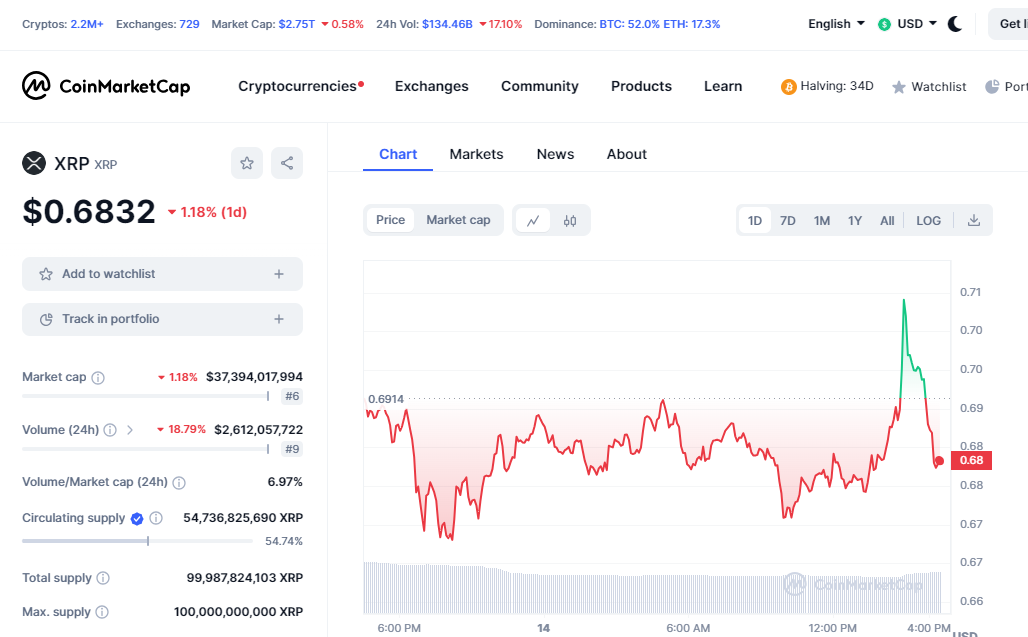Screen dimensions: 1028x637
Task: Set chart range to 7D
Action: [787, 221]
